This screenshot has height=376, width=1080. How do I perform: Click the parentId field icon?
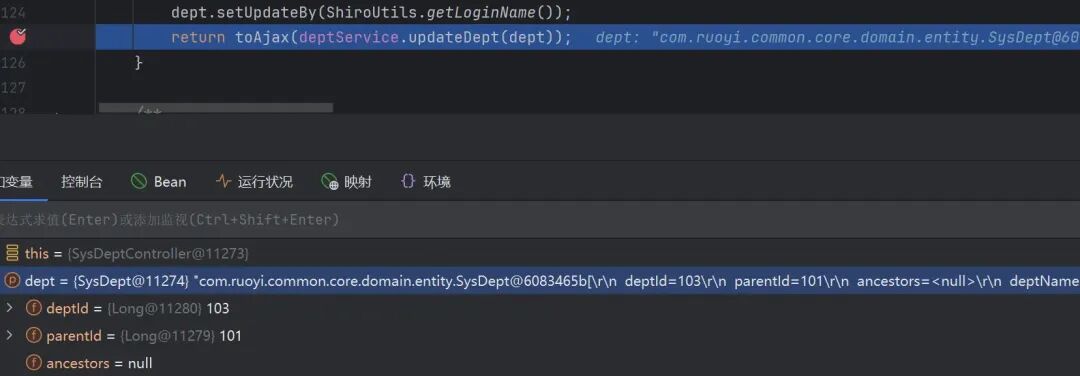point(33,336)
